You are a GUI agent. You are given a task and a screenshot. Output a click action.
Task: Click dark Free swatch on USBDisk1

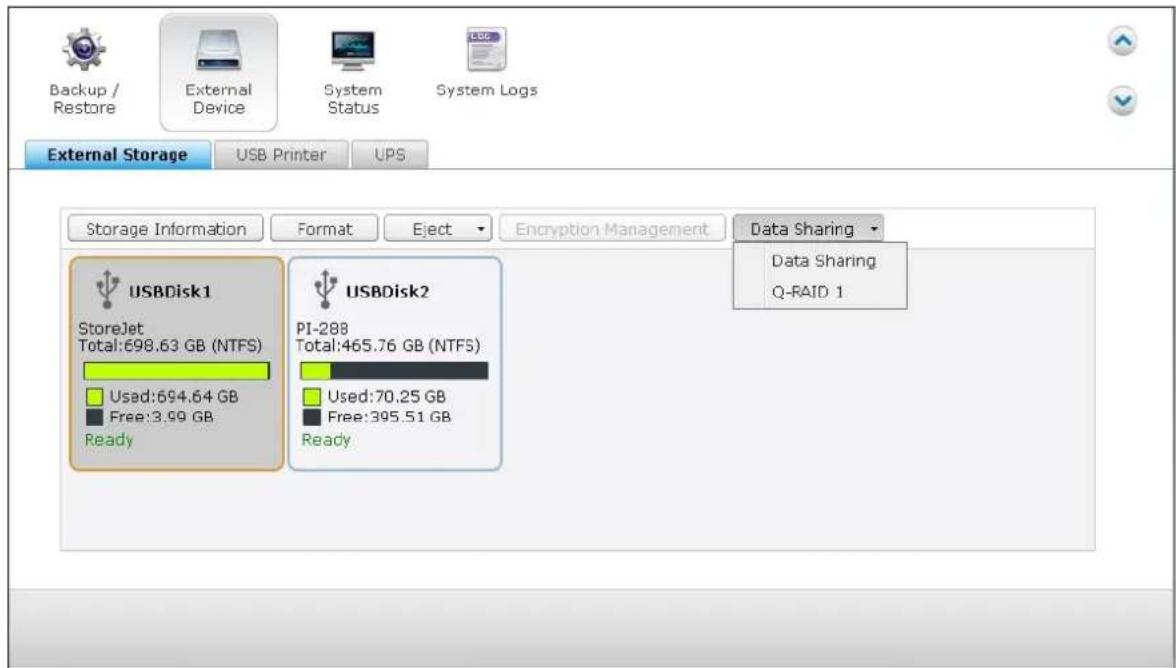click(94, 418)
